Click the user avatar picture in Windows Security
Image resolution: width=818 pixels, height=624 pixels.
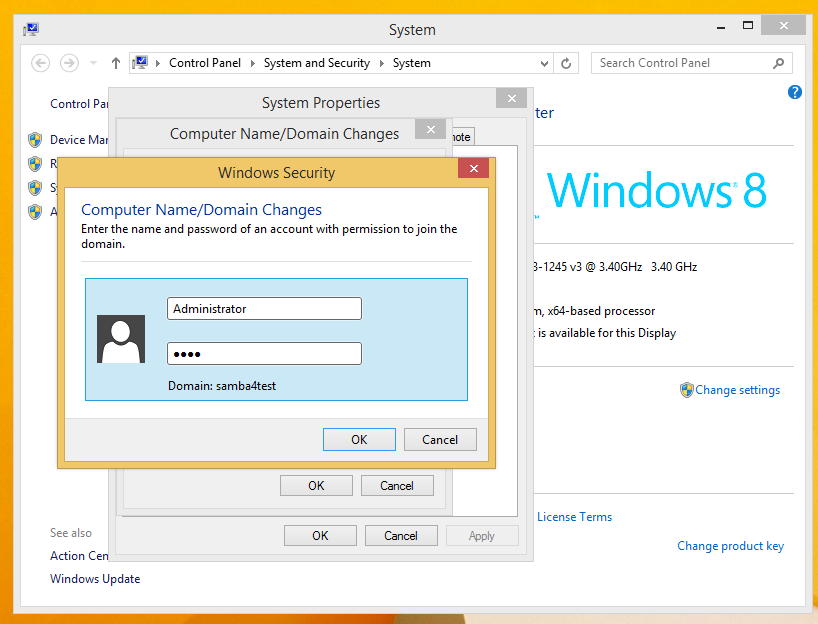click(121, 339)
